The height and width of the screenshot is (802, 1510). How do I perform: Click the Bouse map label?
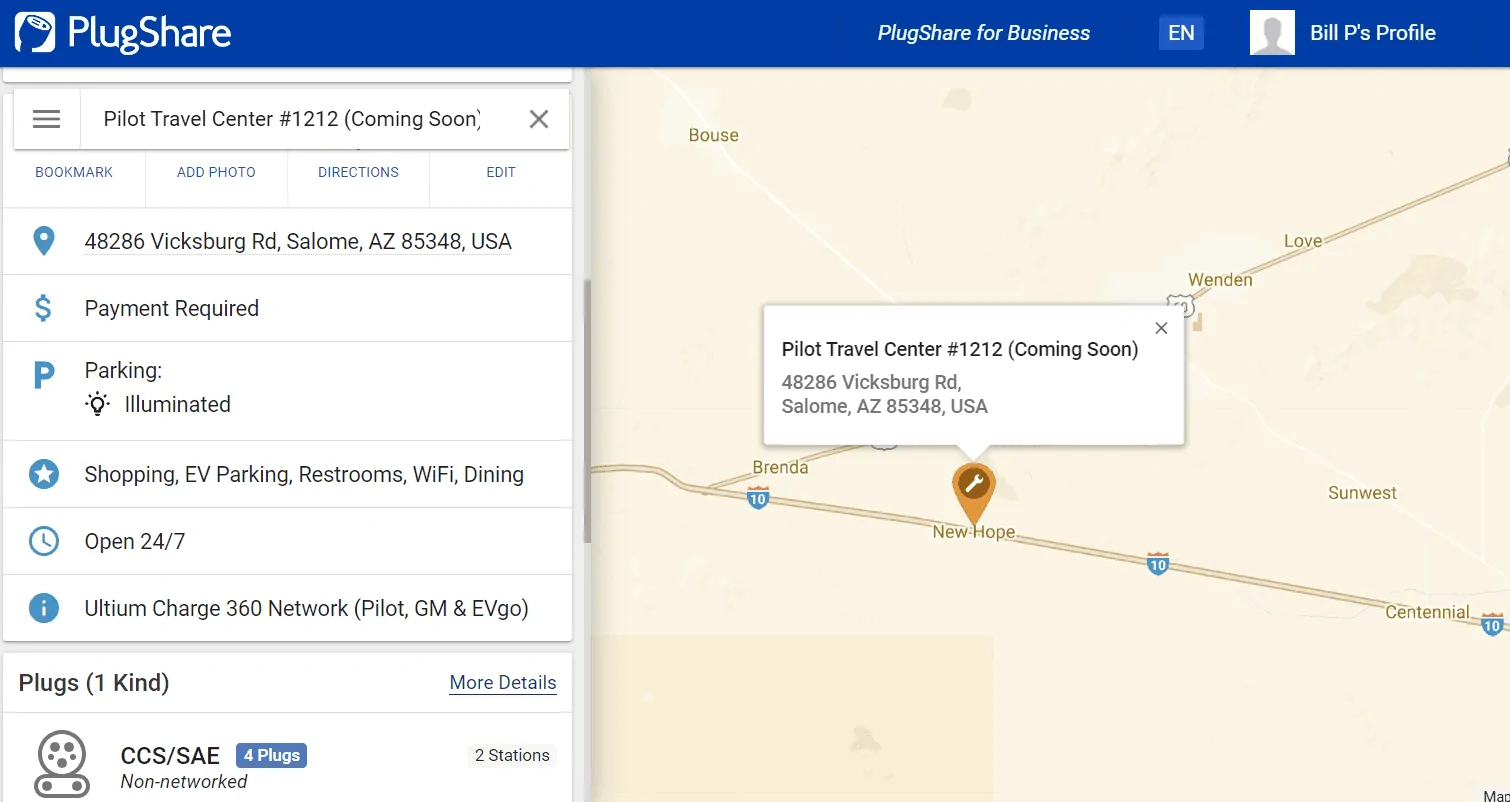(714, 135)
